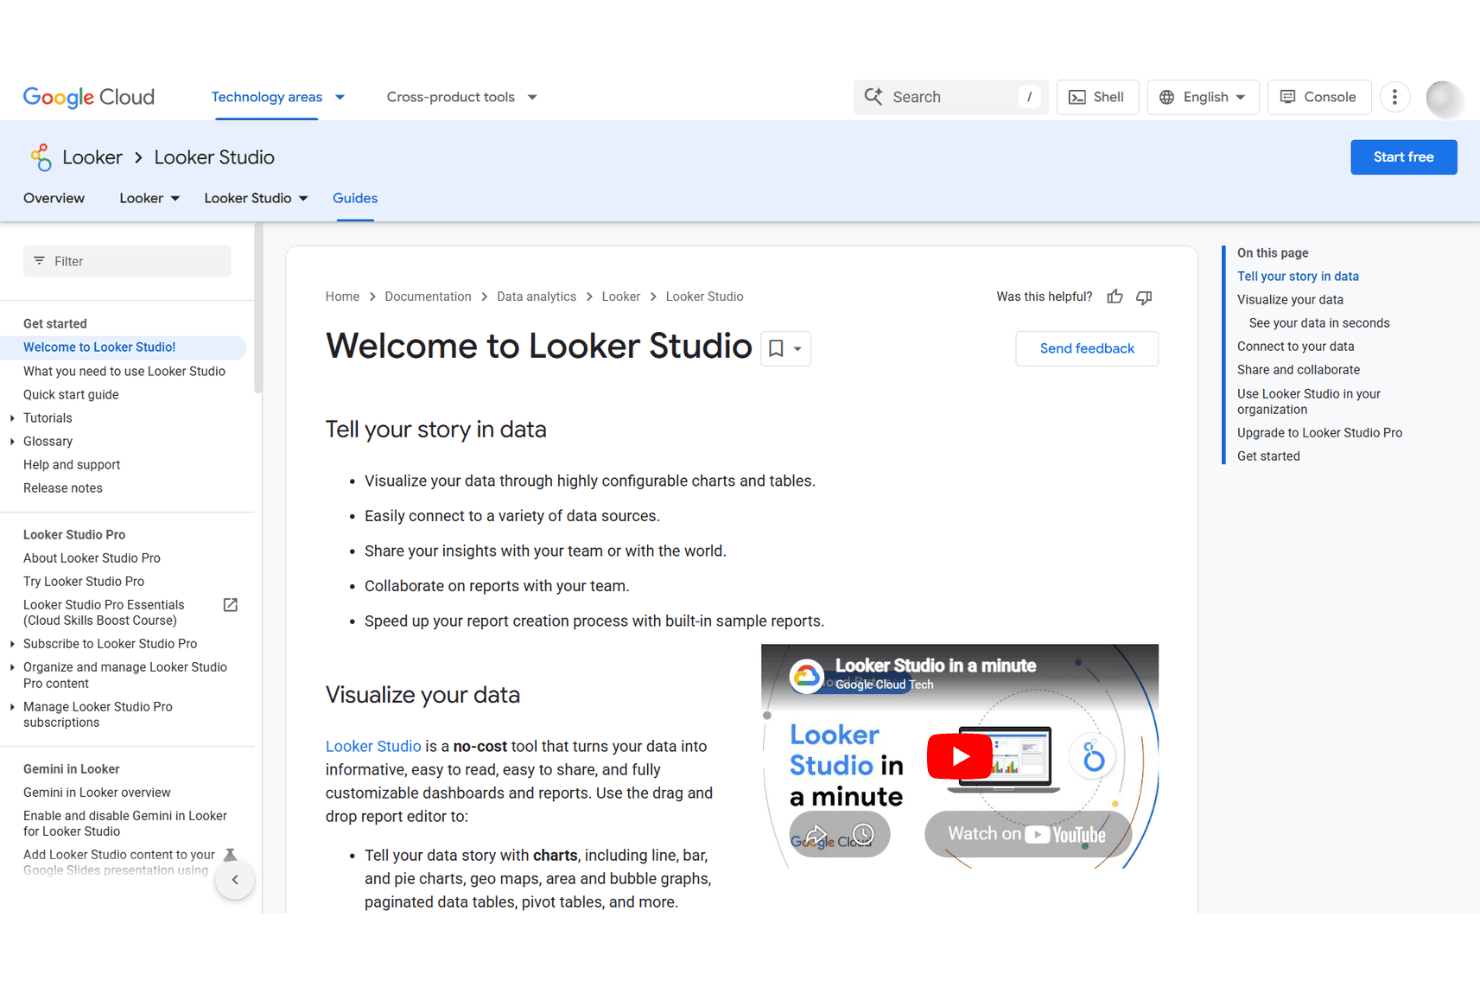
Task: Click the Search input field
Action: (951, 97)
